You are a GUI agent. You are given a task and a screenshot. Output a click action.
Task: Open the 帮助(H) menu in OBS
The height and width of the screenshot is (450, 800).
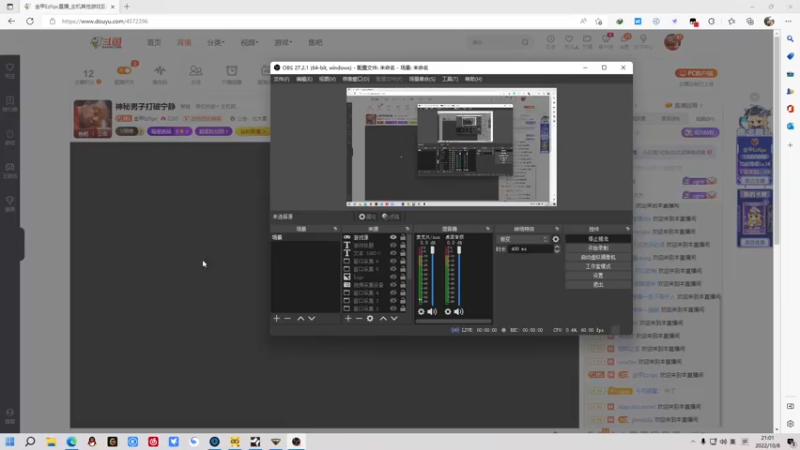473,79
